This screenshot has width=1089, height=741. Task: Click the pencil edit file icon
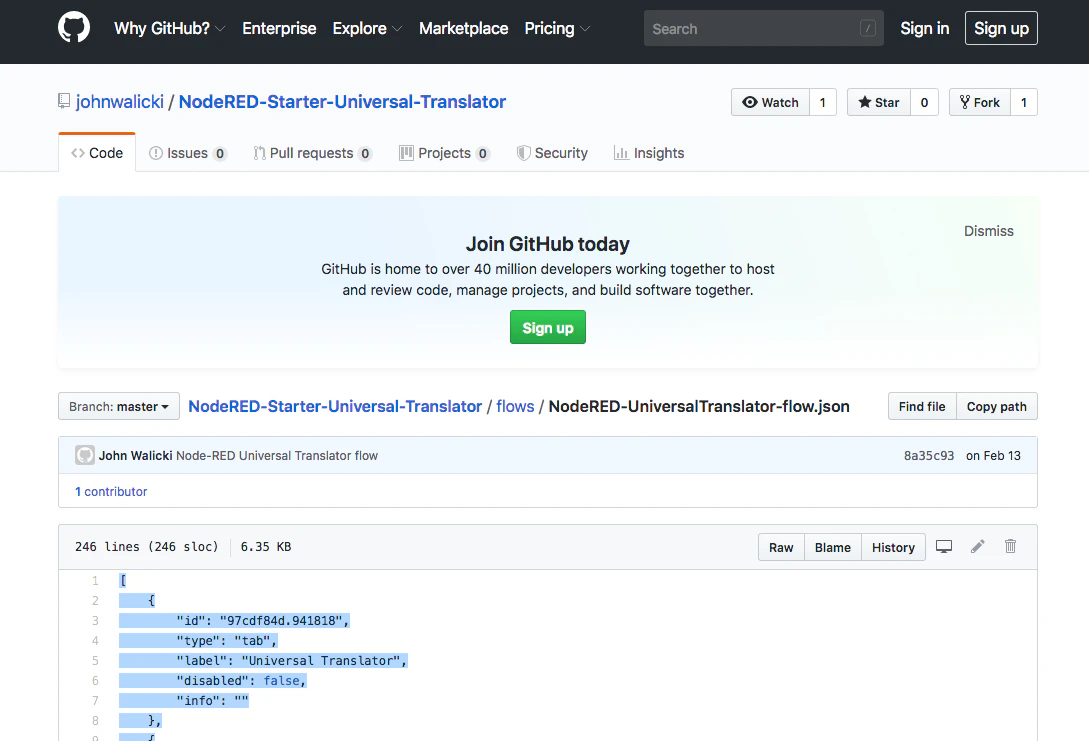click(x=977, y=547)
